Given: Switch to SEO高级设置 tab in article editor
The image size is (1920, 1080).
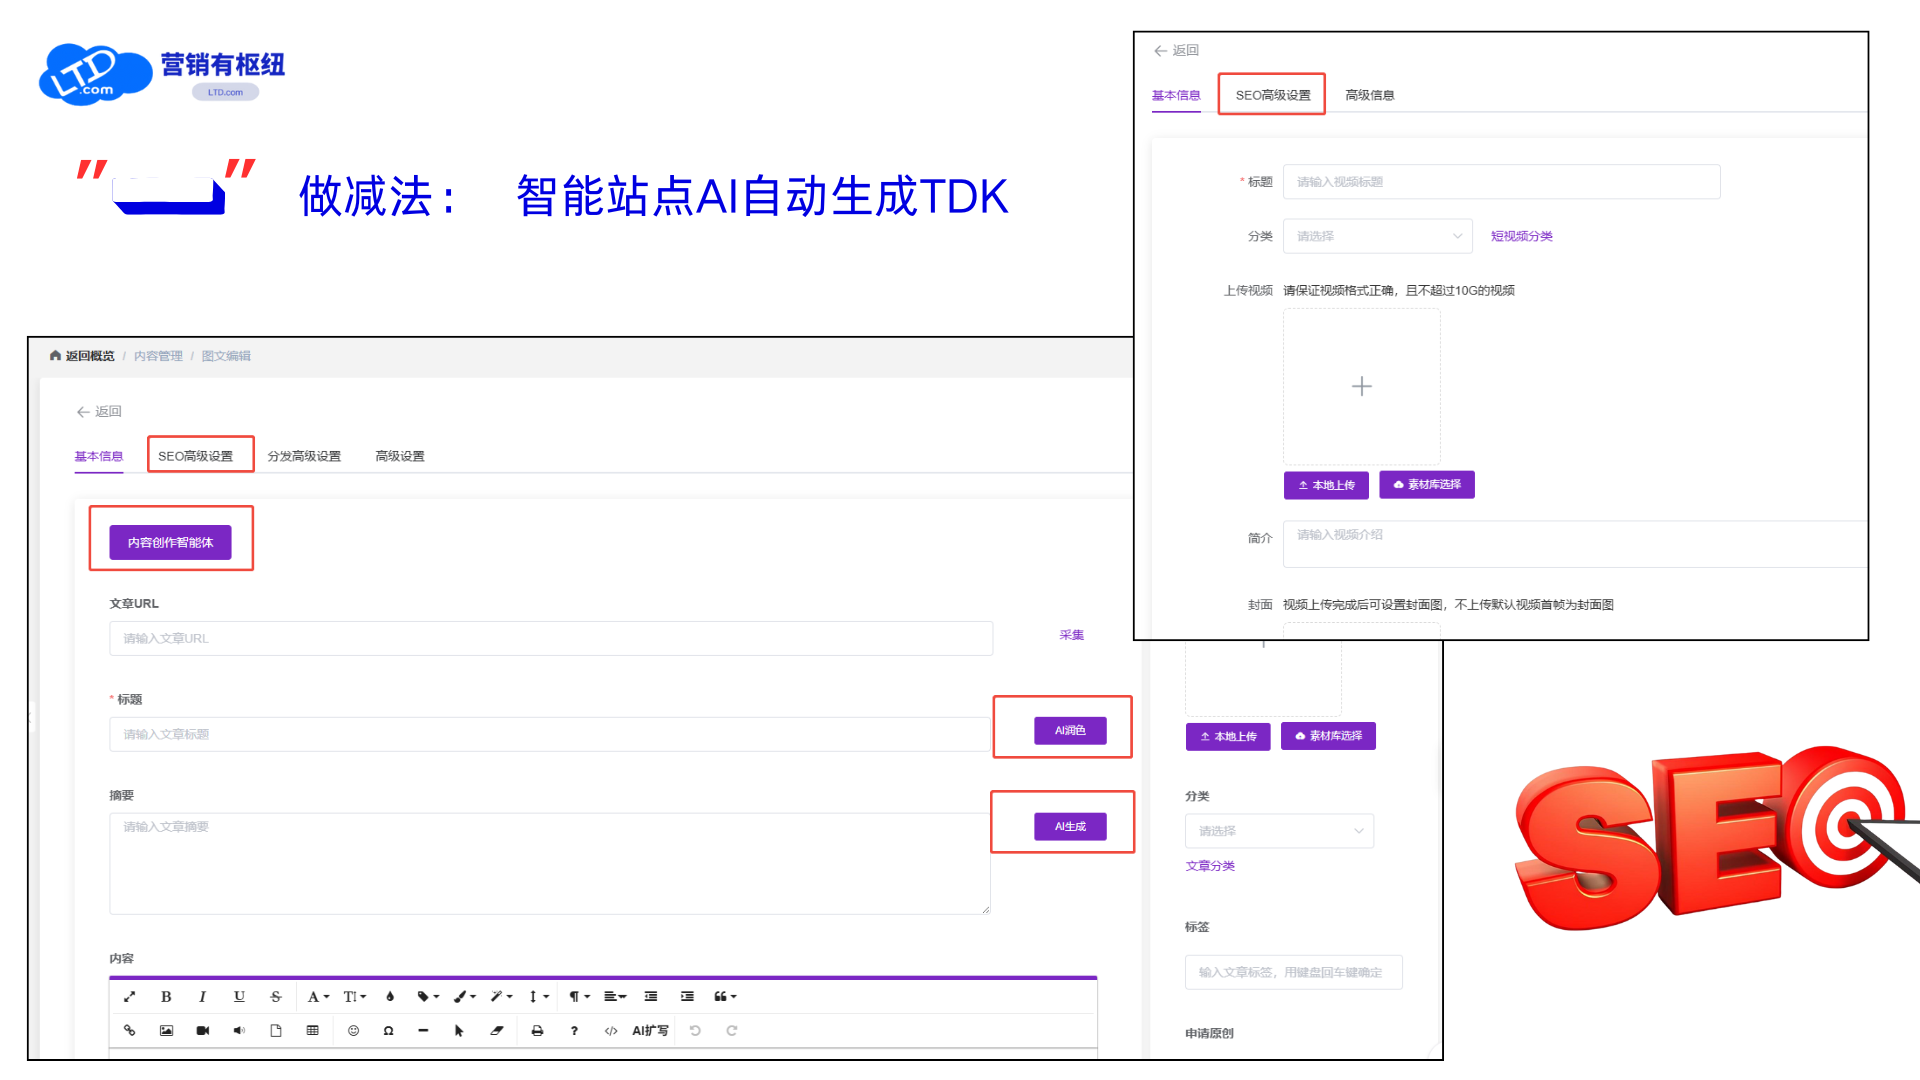Looking at the screenshot, I should tap(196, 456).
